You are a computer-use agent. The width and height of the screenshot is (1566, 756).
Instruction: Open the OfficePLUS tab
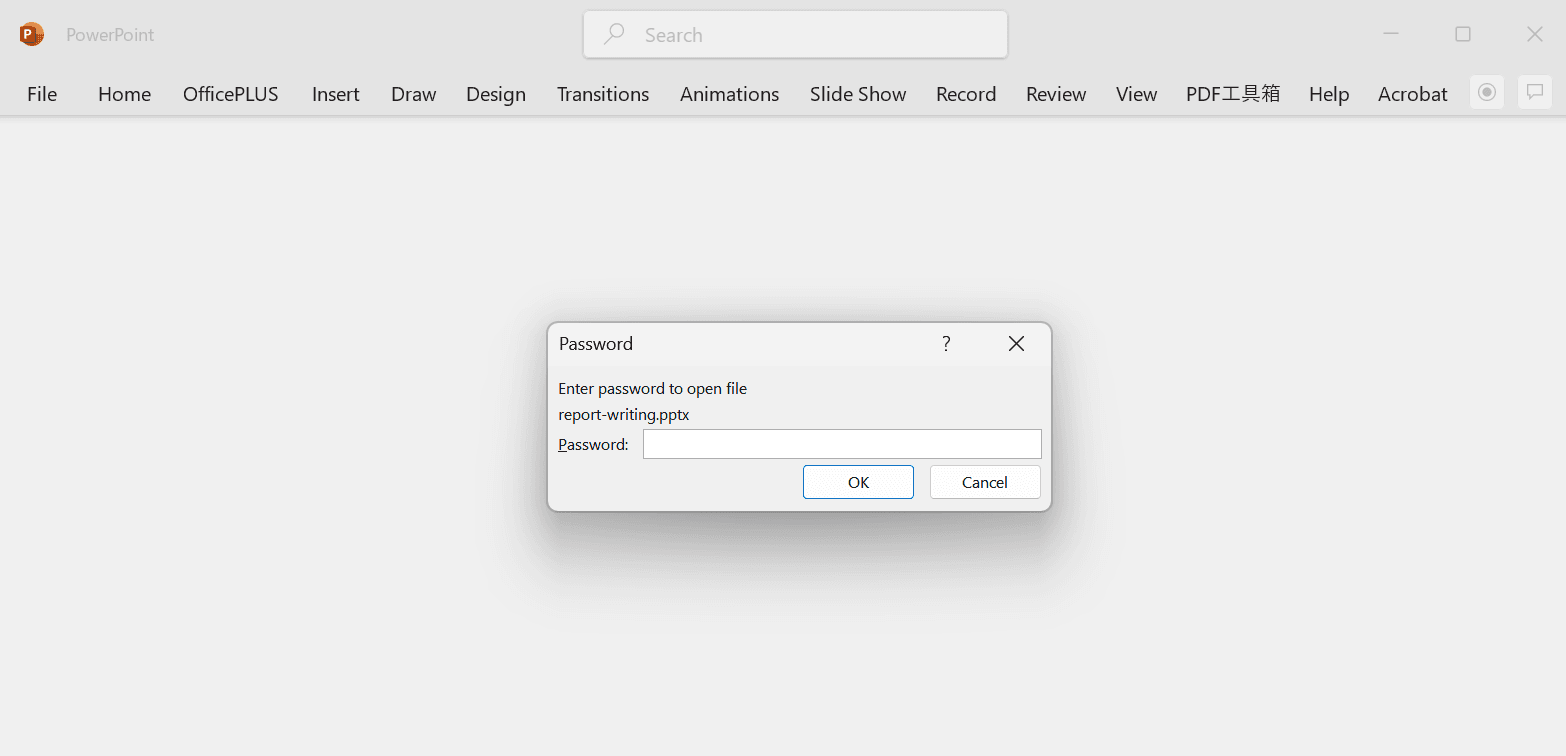(x=231, y=94)
